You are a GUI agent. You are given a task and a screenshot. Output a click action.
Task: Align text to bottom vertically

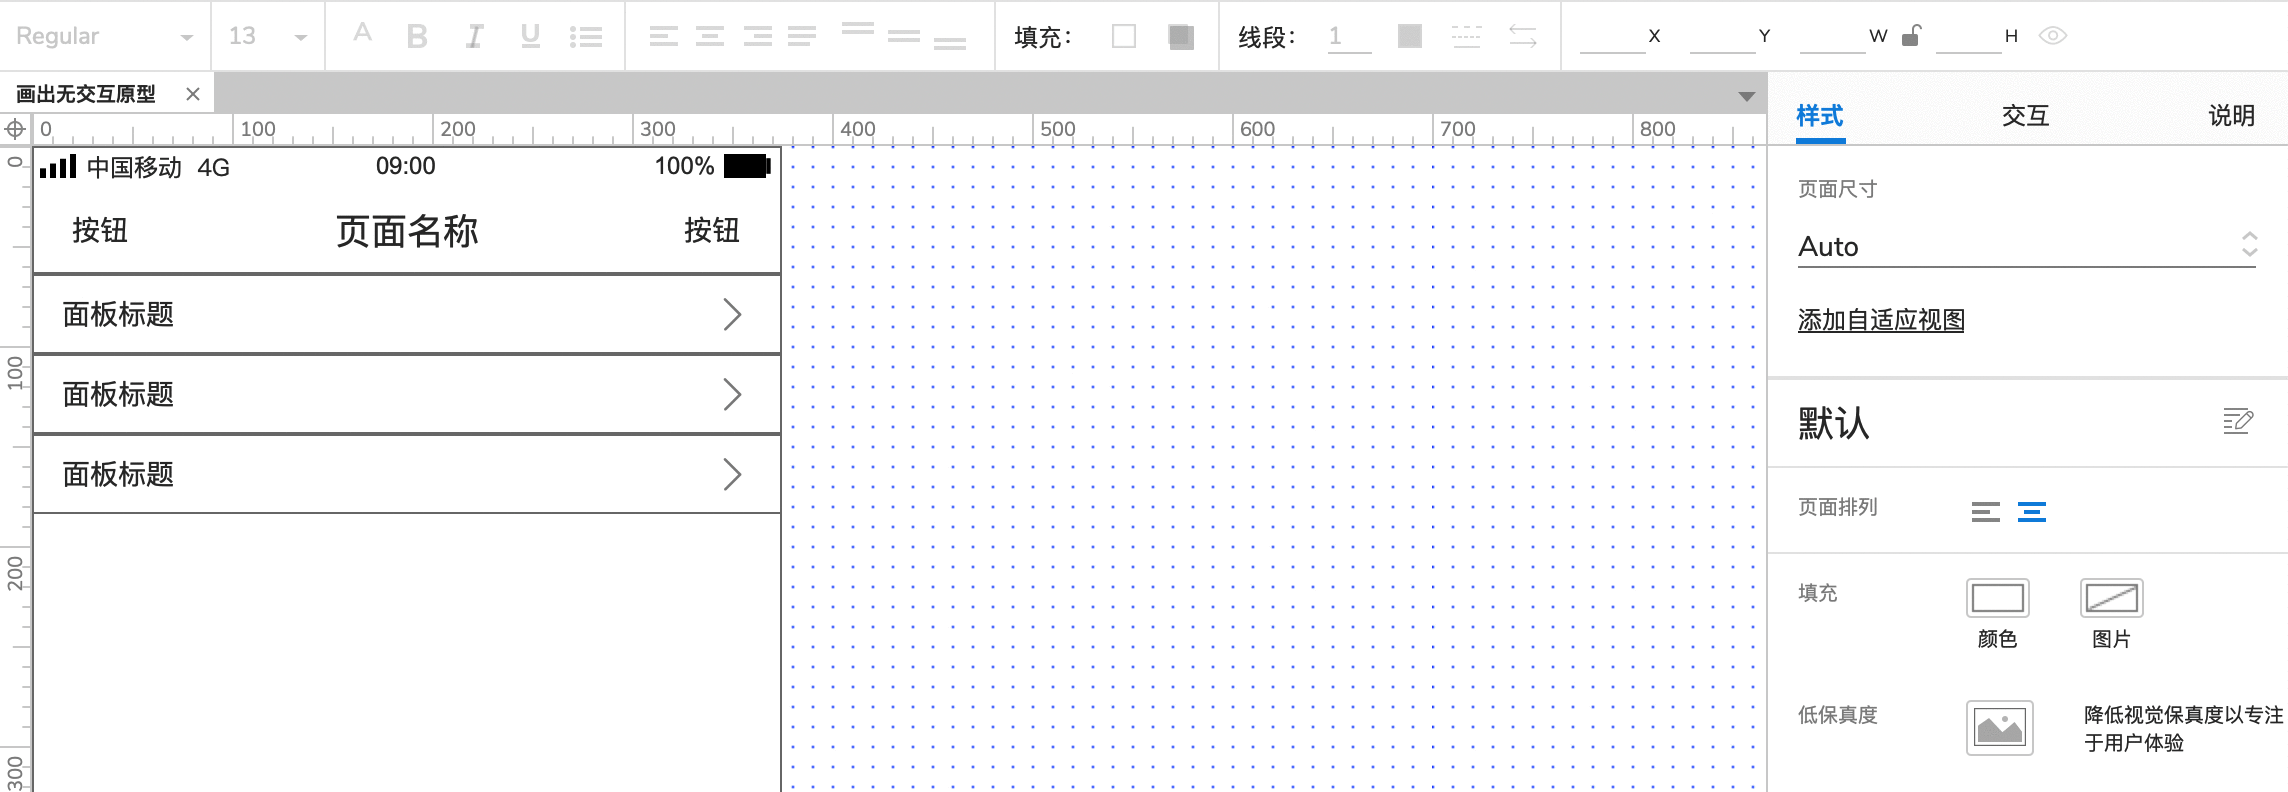coord(950,43)
